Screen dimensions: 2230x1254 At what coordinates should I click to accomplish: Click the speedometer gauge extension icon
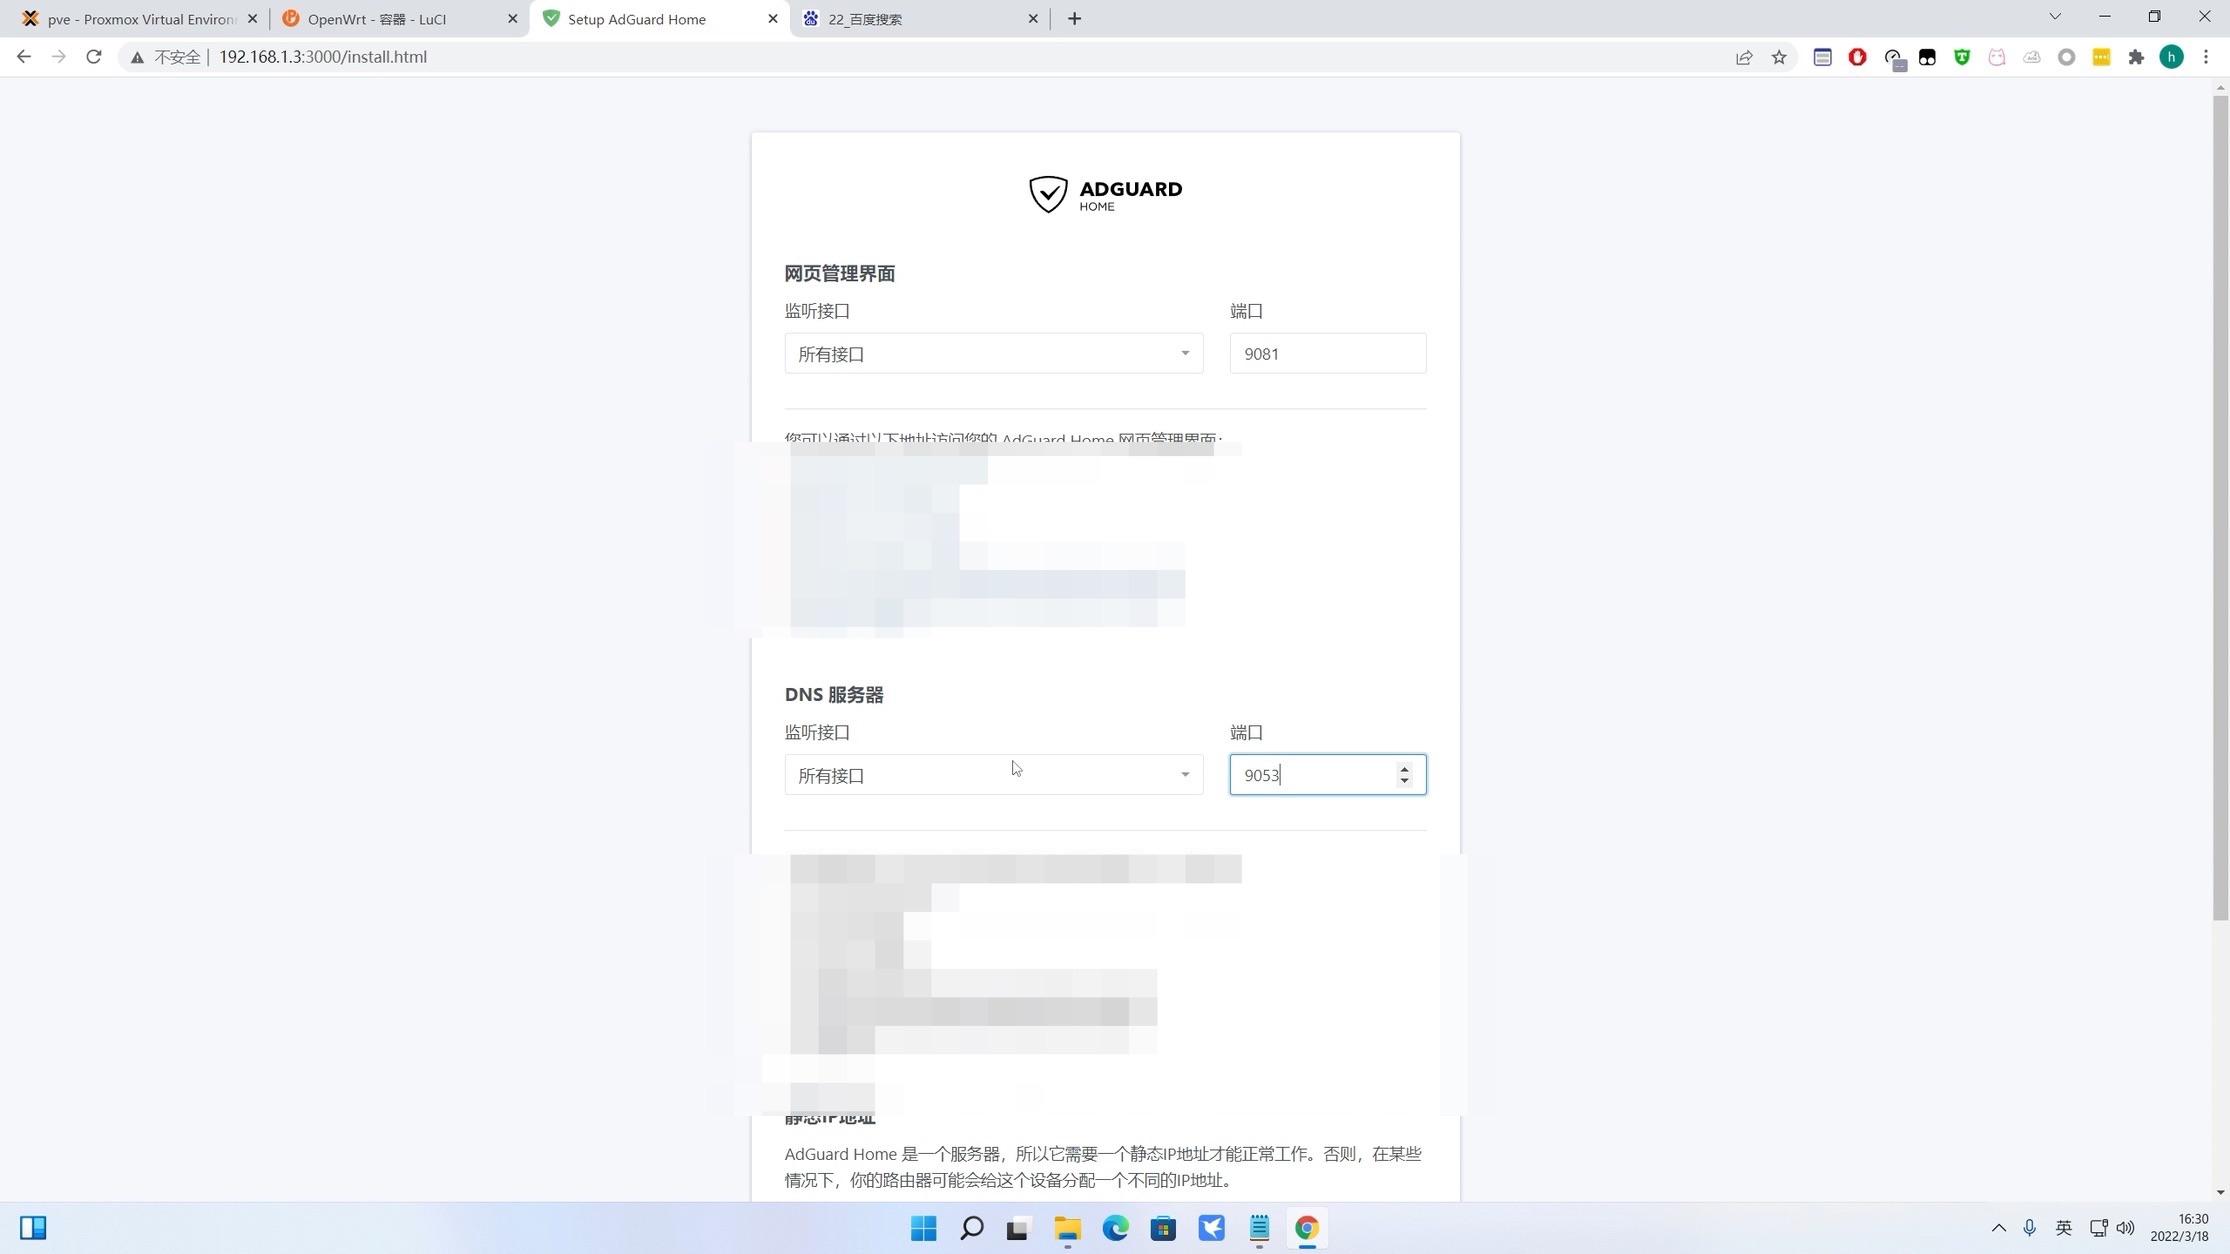(x=1893, y=57)
